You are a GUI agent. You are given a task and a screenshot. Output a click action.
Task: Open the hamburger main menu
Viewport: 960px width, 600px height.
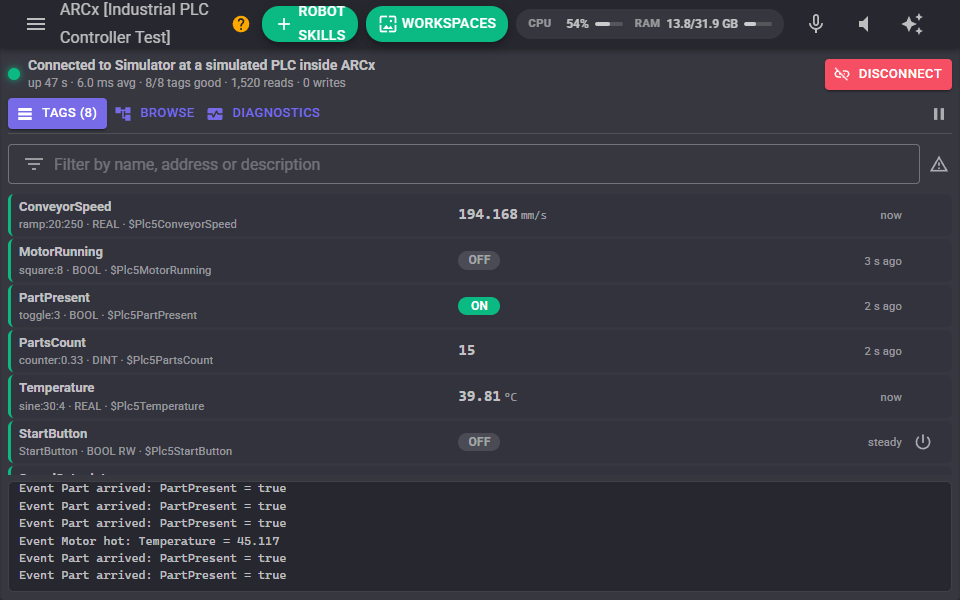(36, 24)
